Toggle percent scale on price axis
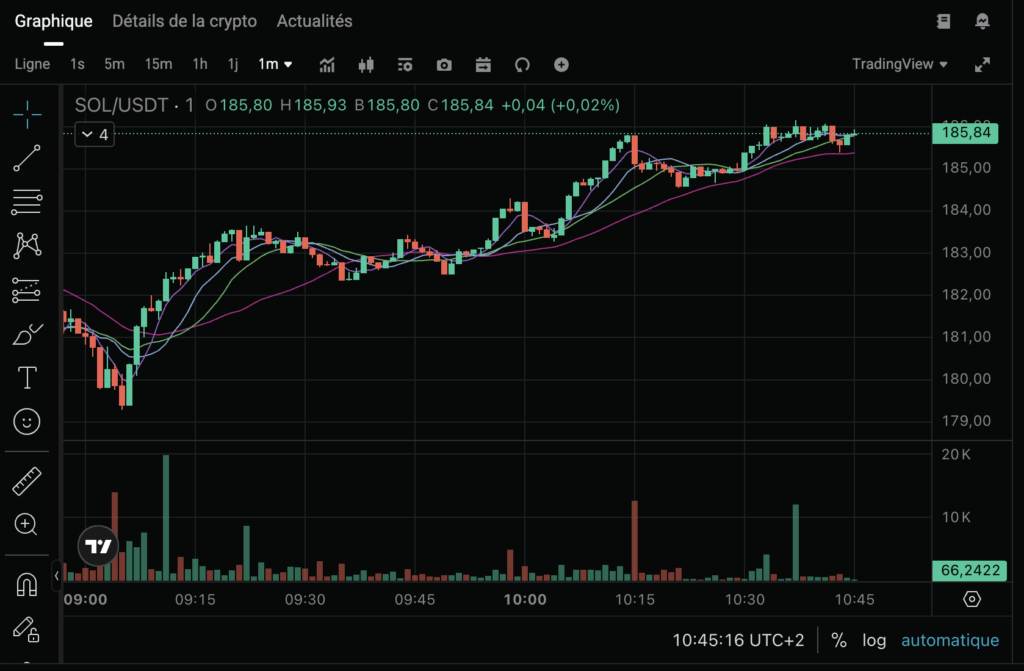 point(838,640)
